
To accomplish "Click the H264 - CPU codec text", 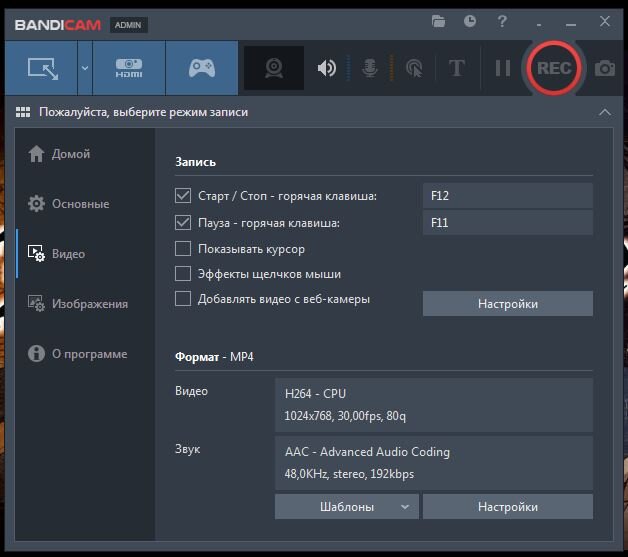I will [x=315, y=394].
